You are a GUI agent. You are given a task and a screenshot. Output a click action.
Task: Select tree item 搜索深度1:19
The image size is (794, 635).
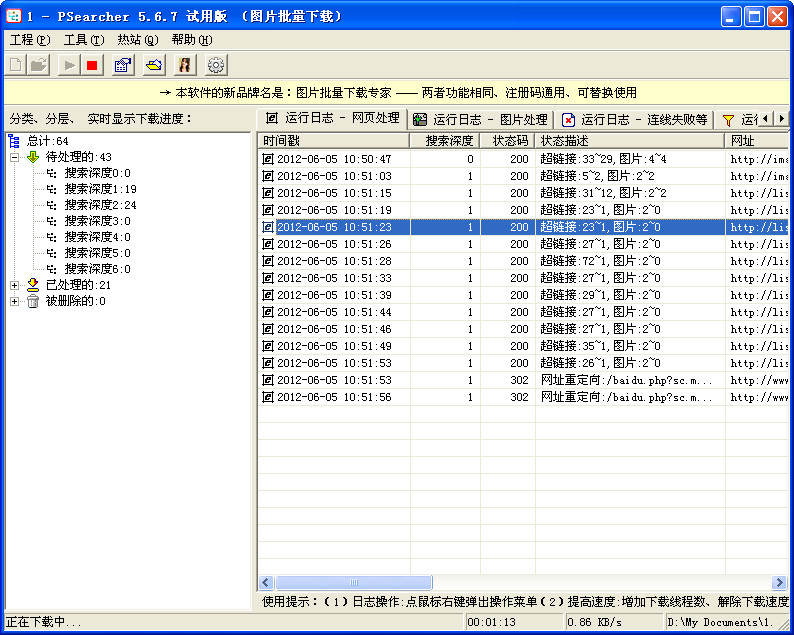[x=100, y=189]
